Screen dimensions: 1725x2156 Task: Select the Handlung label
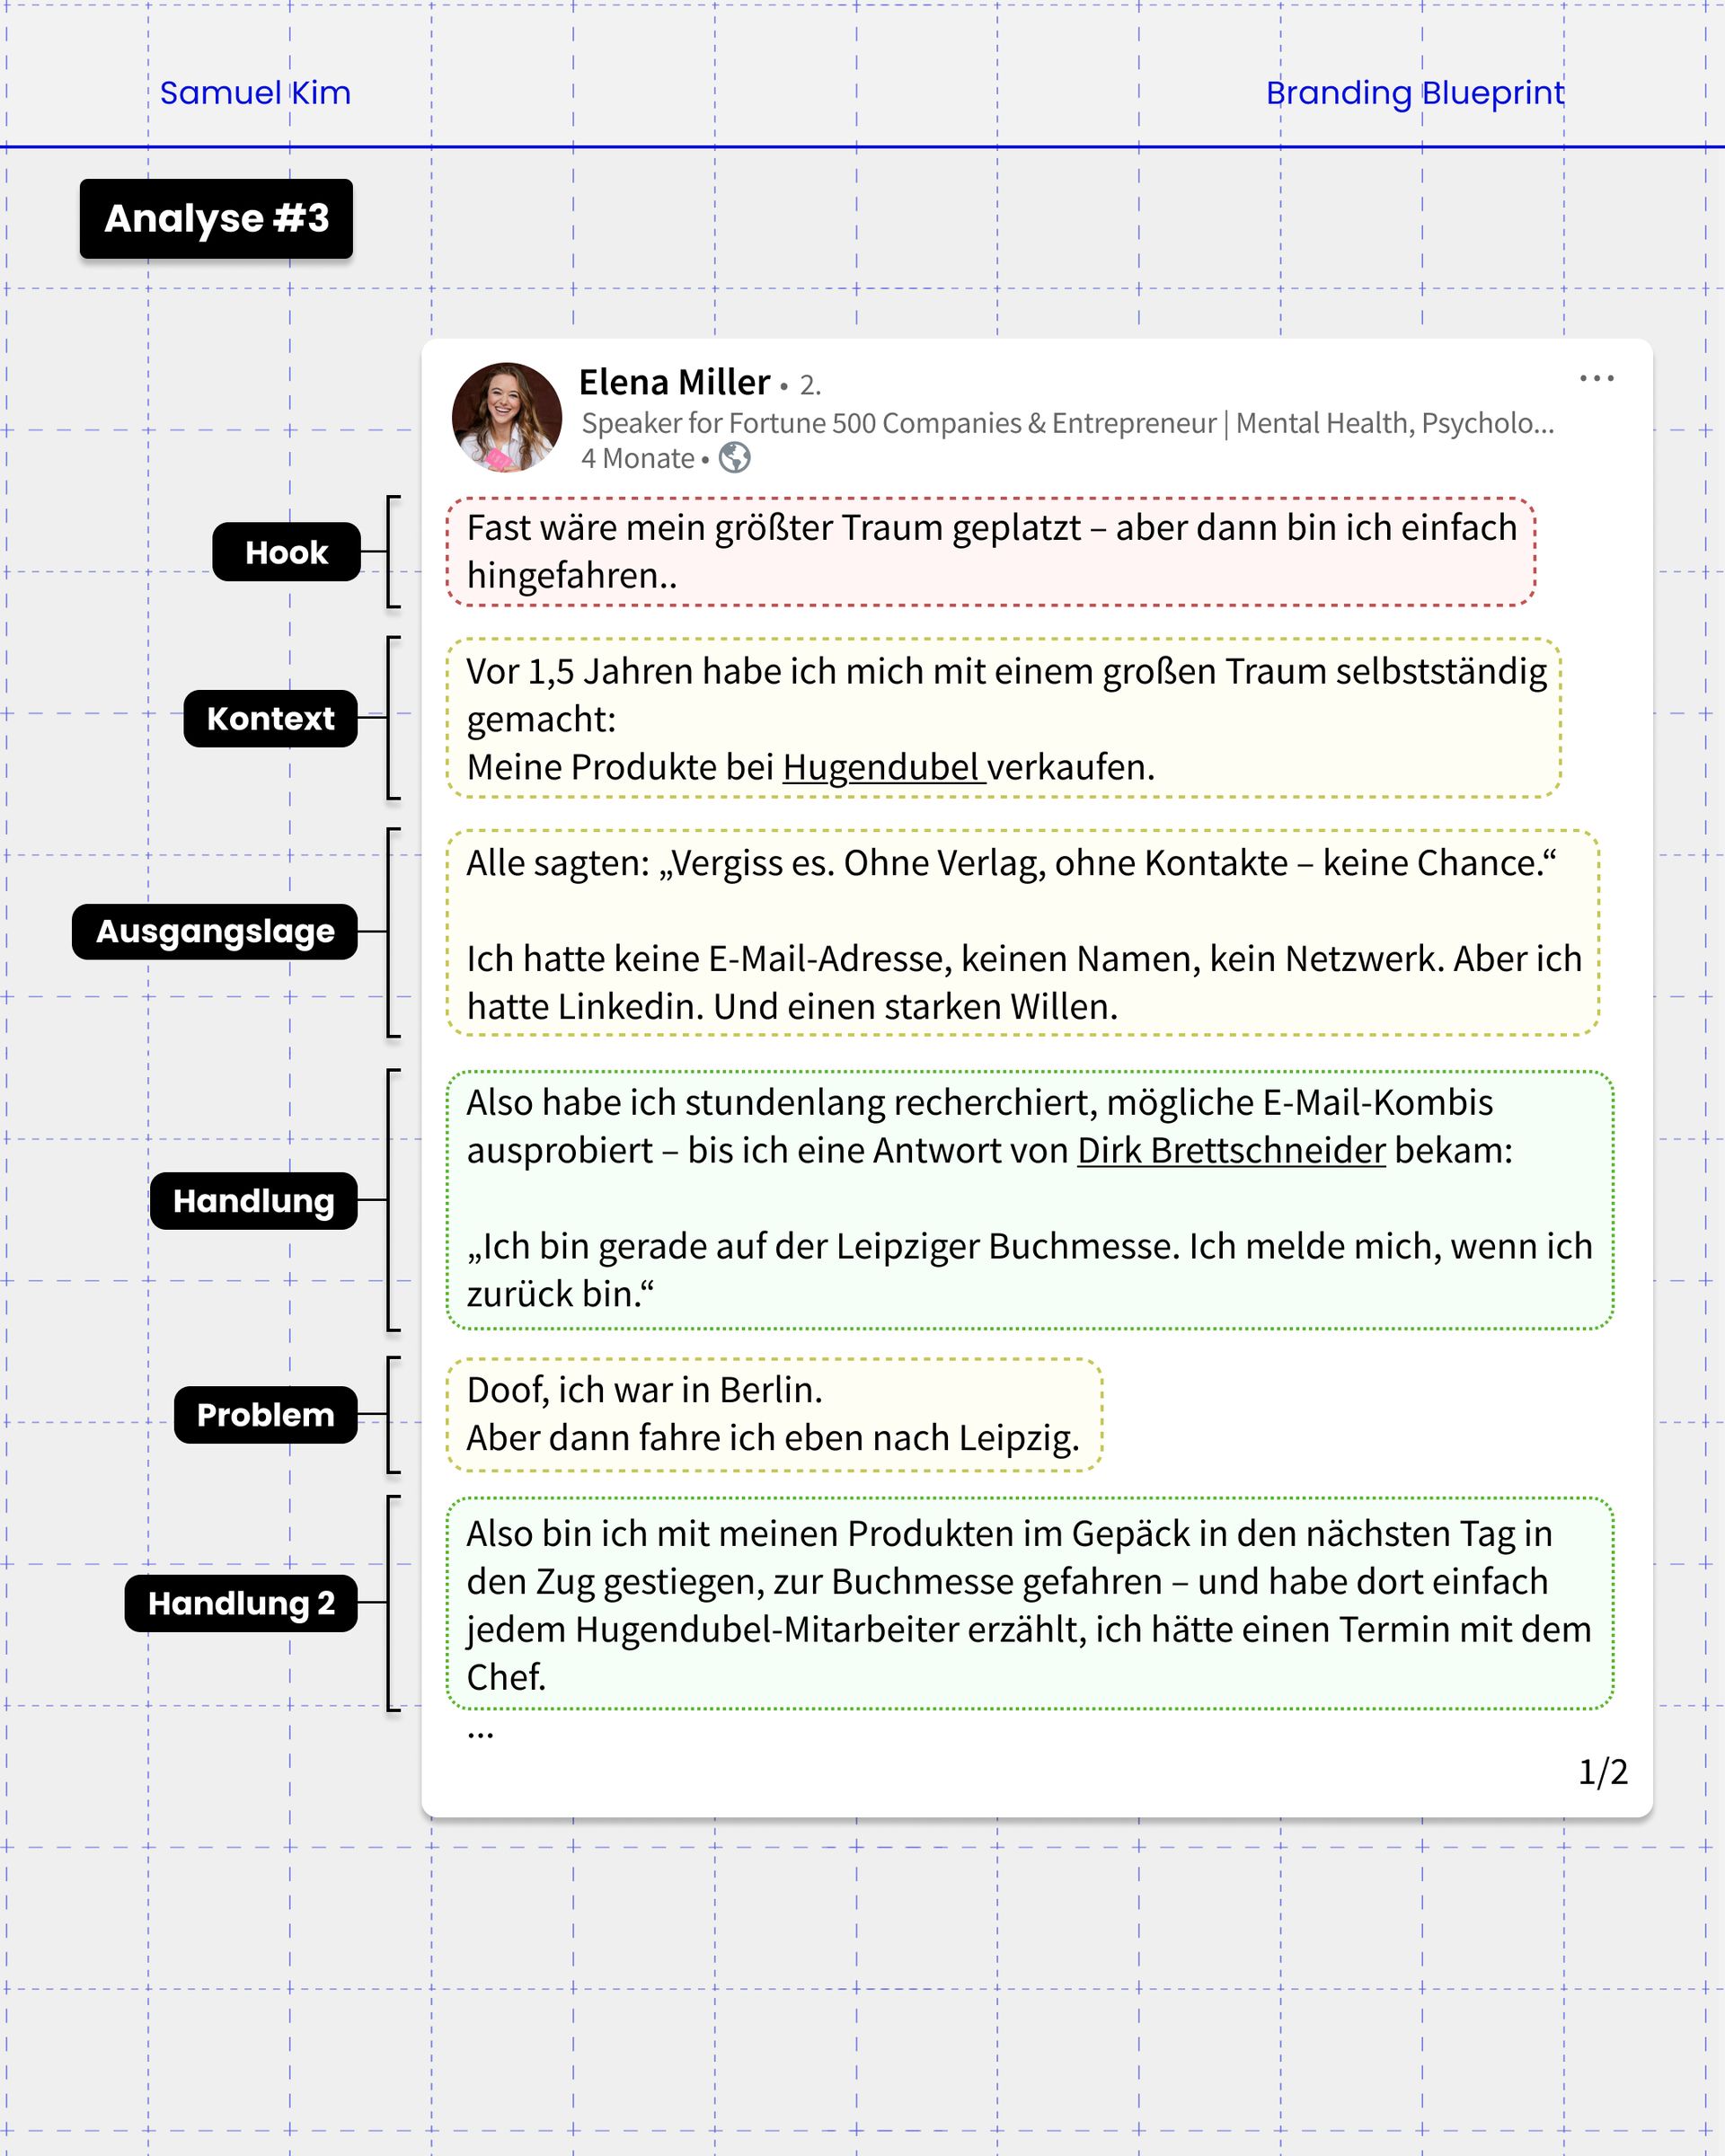click(x=254, y=1201)
